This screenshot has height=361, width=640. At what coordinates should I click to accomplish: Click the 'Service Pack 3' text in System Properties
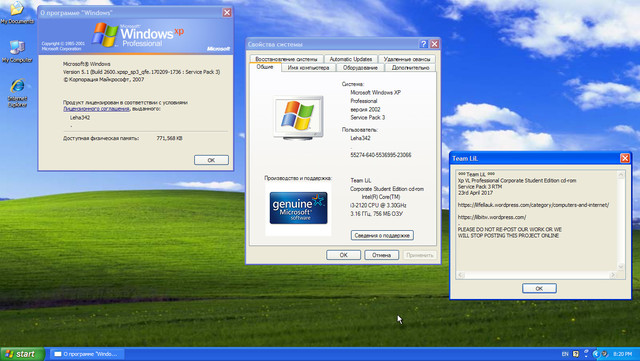pos(367,118)
